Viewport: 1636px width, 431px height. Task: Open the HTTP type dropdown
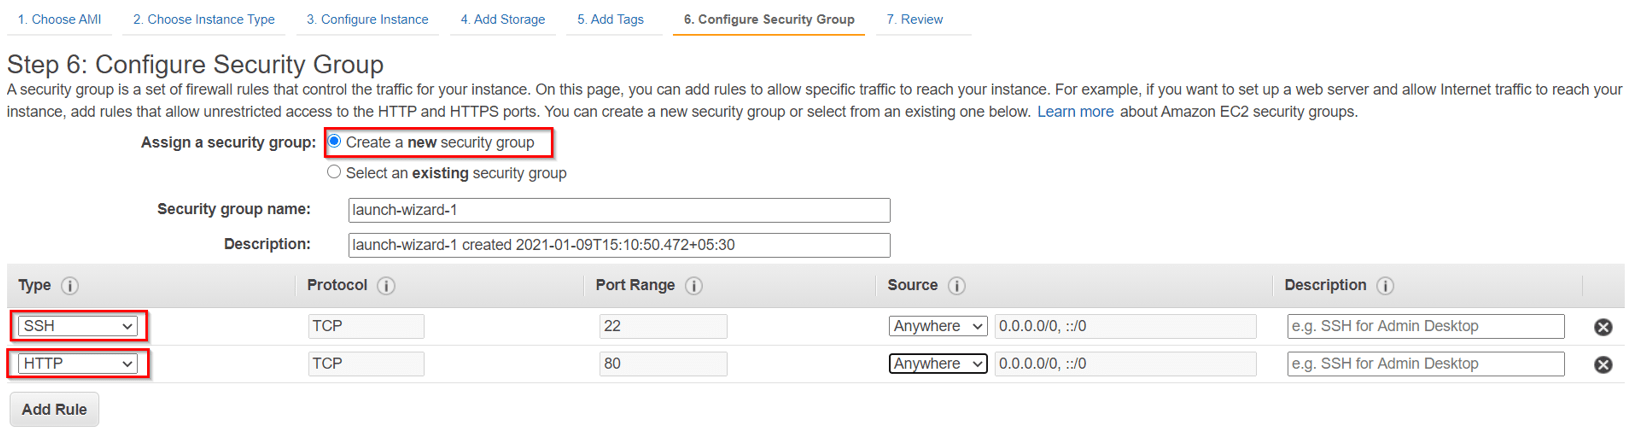coord(78,364)
